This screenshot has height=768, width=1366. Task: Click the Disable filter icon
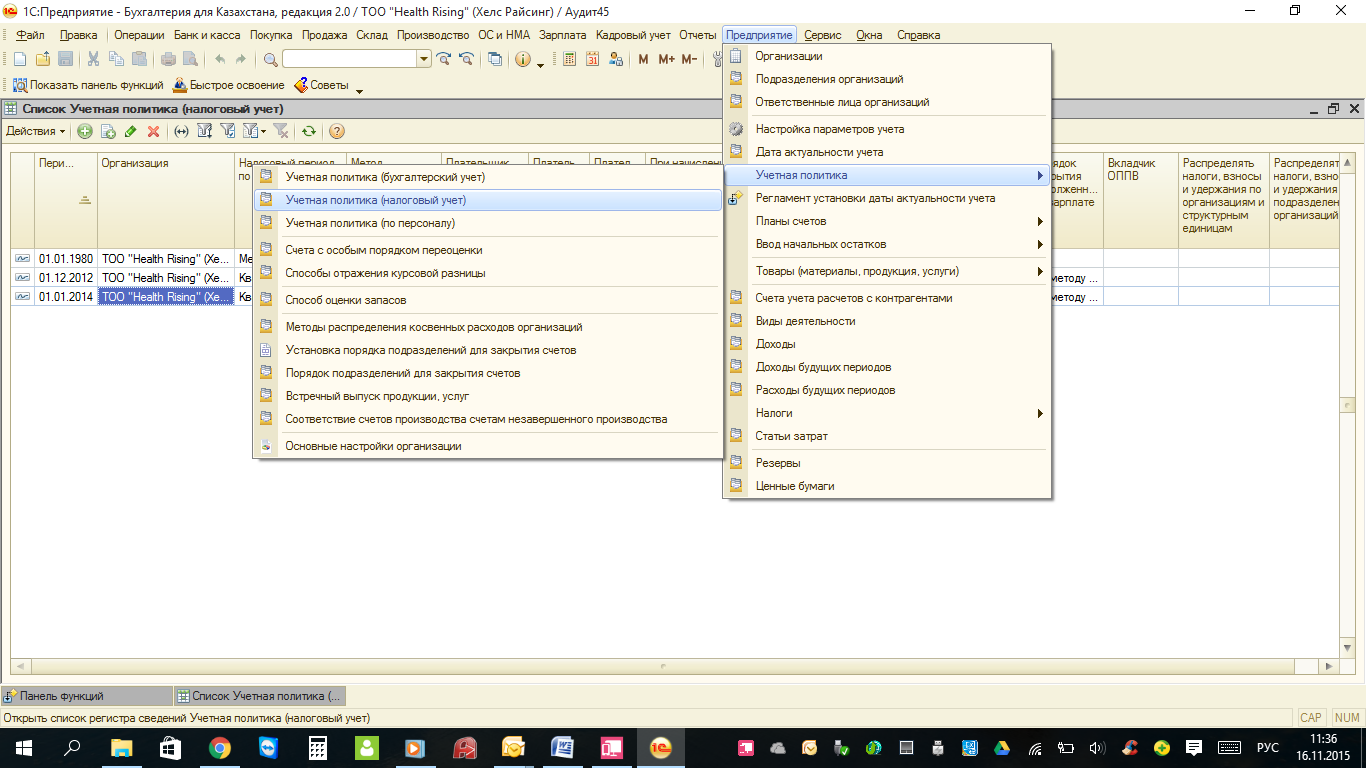[x=281, y=131]
